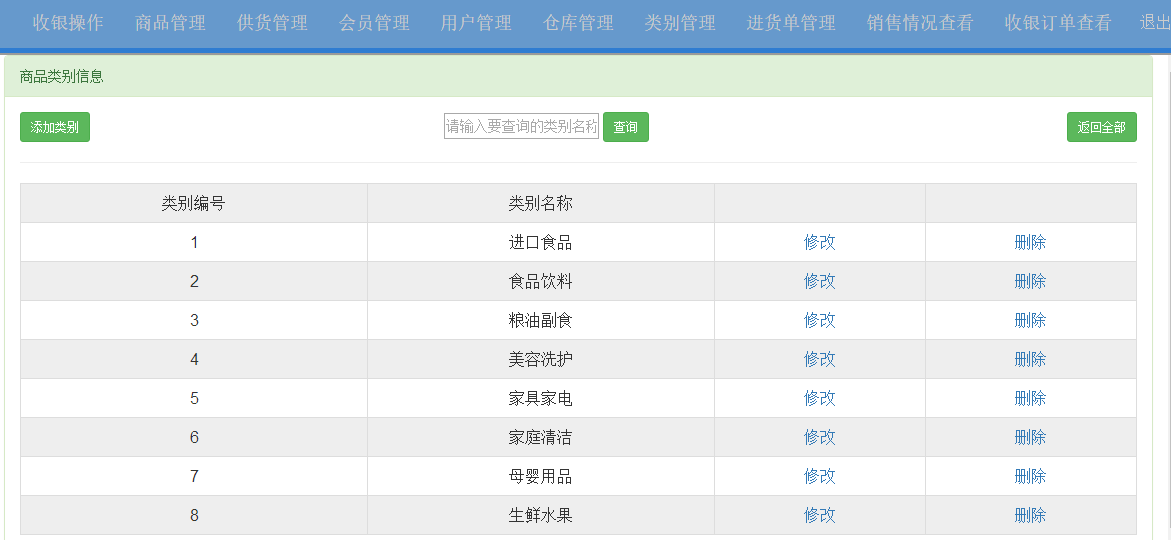
Task: Switch to 仓库管理 section
Action: (x=578, y=23)
